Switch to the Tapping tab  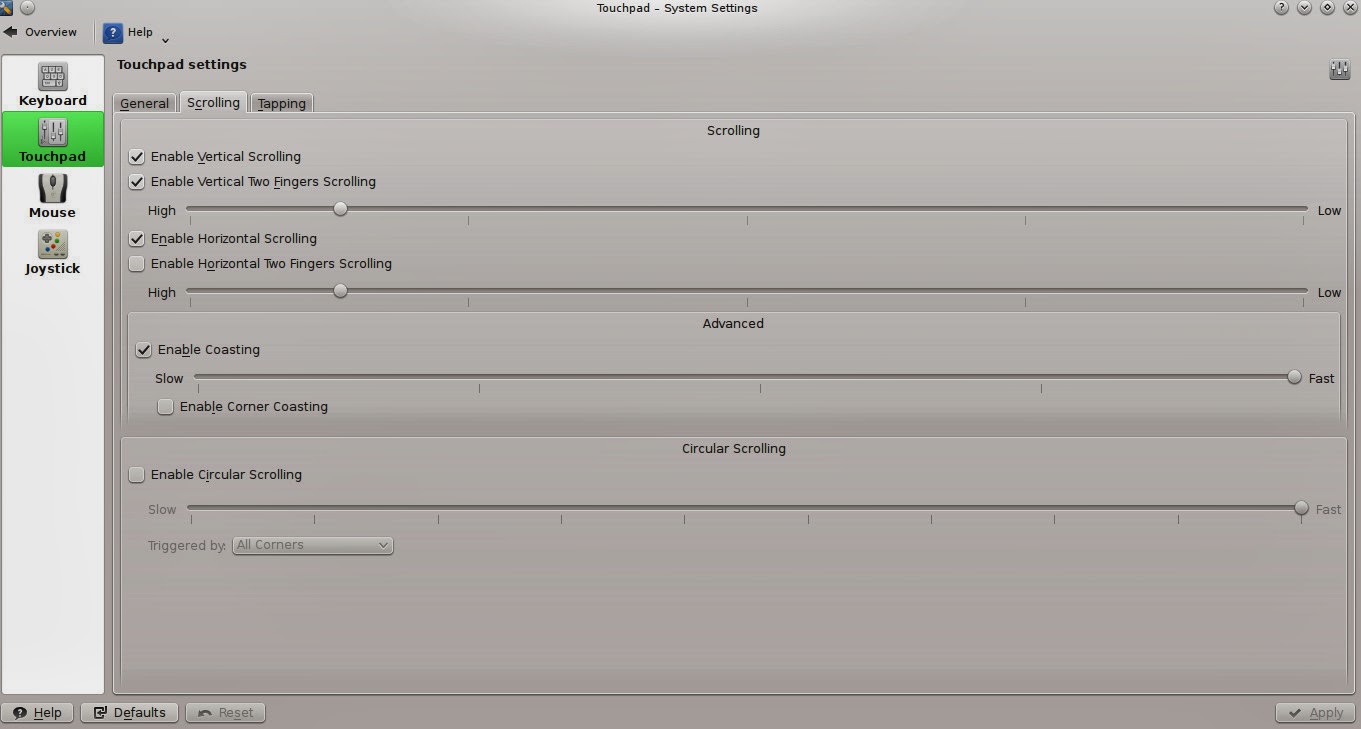pos(282,103)
